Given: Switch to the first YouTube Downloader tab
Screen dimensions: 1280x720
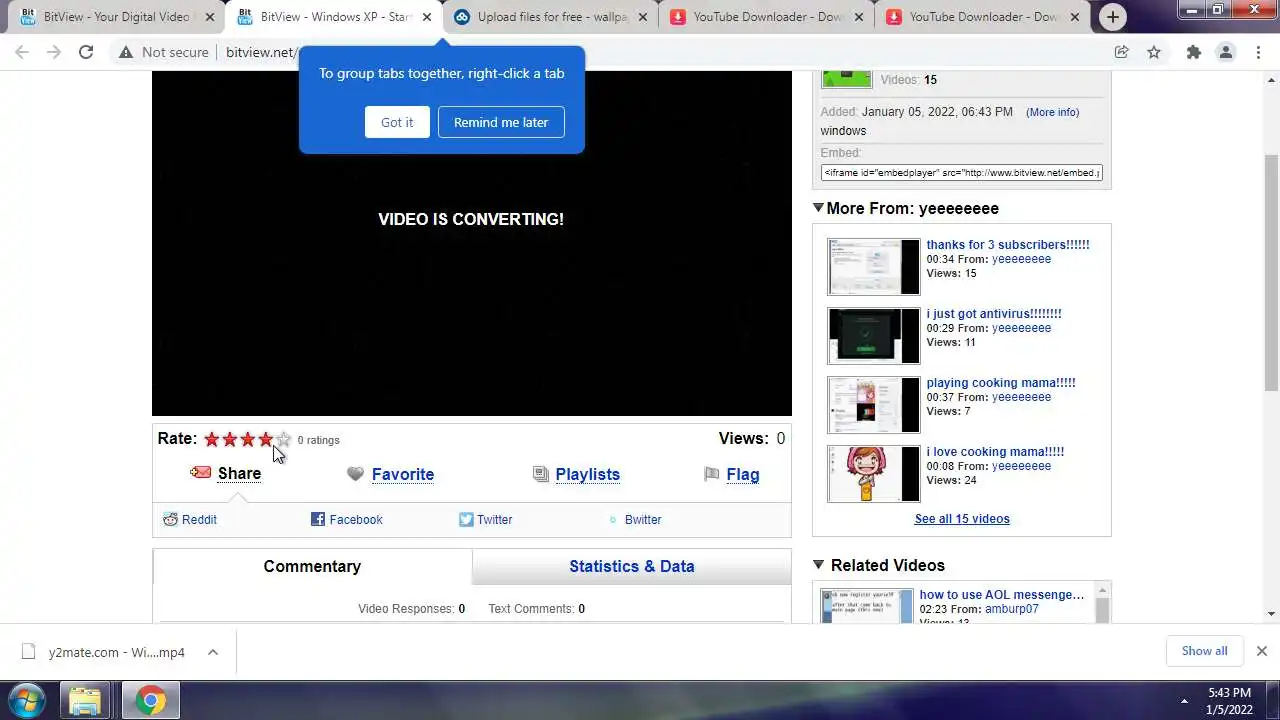Looking at the screenshot, I should point(766,17).
